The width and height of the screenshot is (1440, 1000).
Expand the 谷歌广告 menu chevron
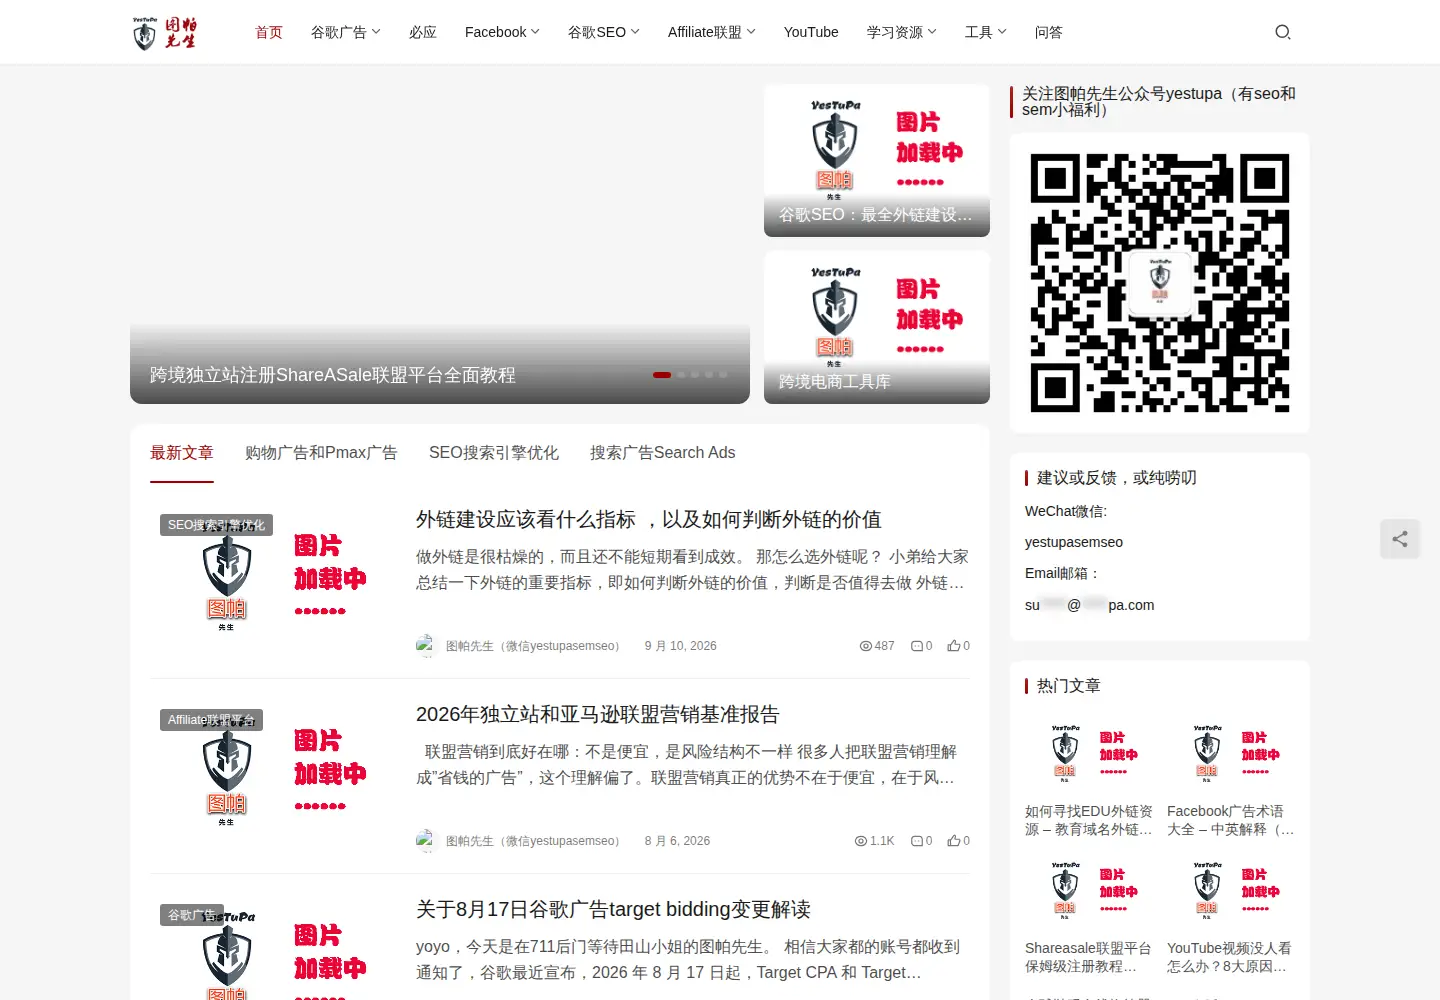tap(376, 32)
